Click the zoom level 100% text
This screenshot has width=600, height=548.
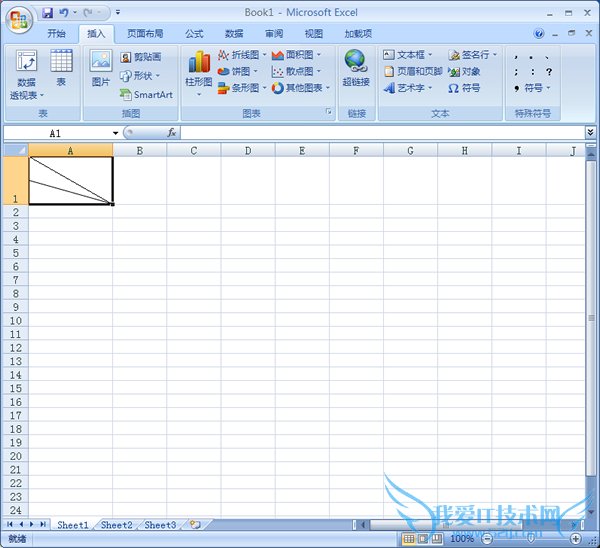pos(462,539)
